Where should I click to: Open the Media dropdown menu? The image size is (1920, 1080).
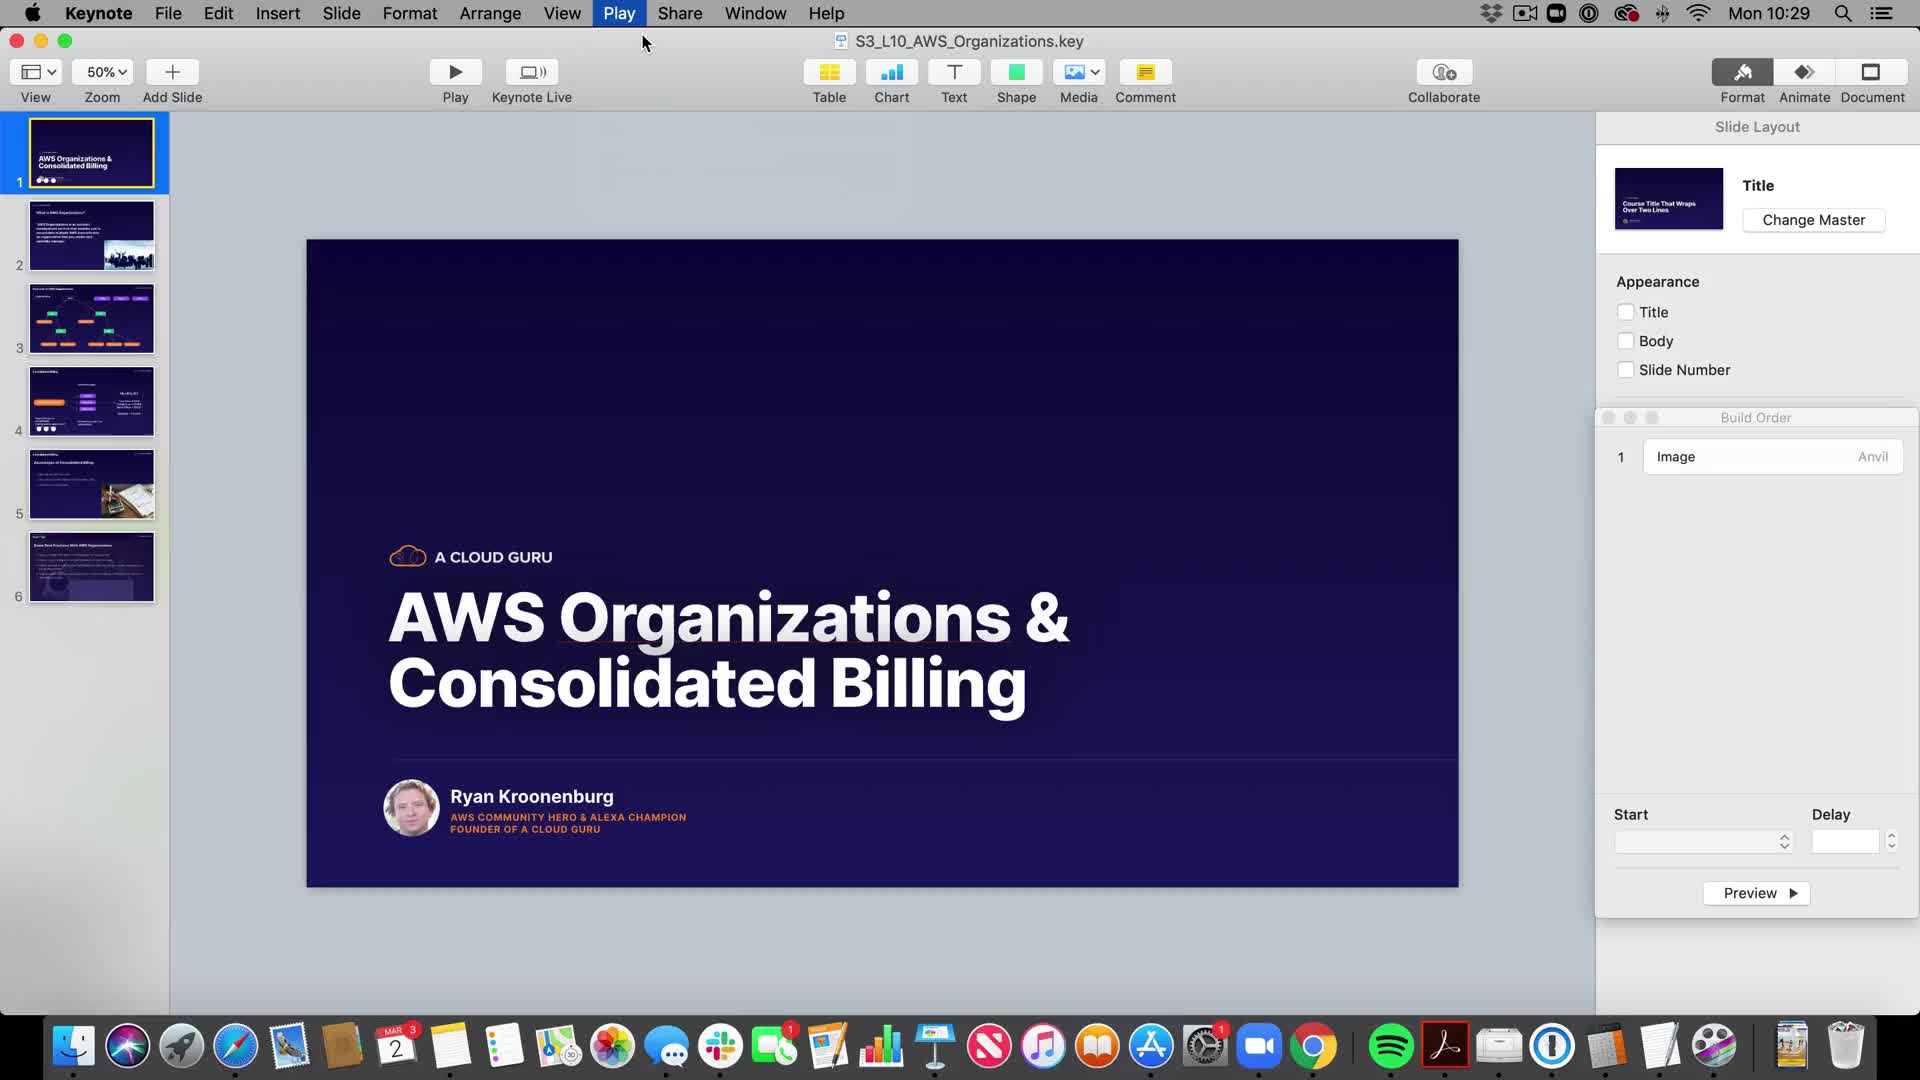tap(1079, 72)
